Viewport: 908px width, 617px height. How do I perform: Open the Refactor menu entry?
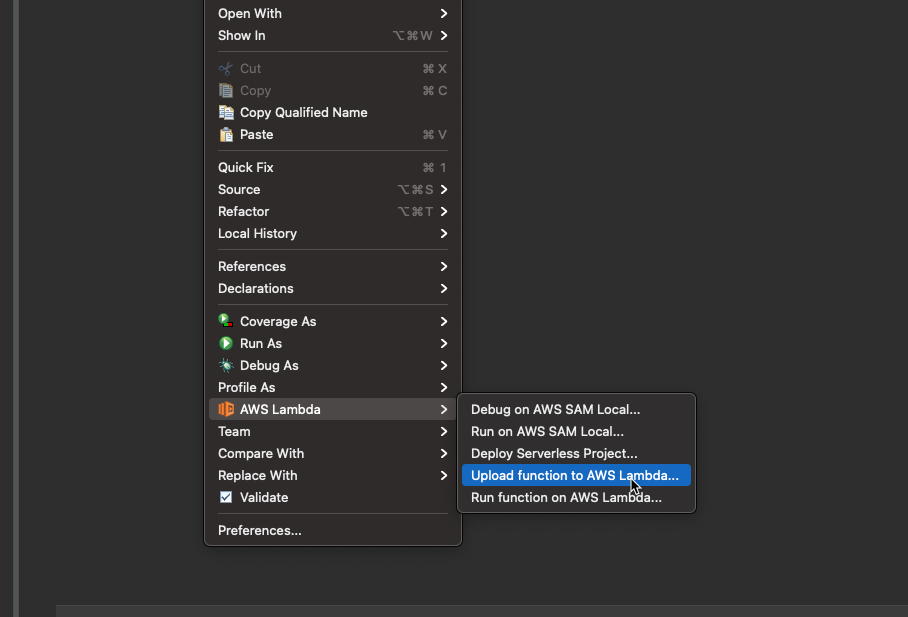[333, 211]
